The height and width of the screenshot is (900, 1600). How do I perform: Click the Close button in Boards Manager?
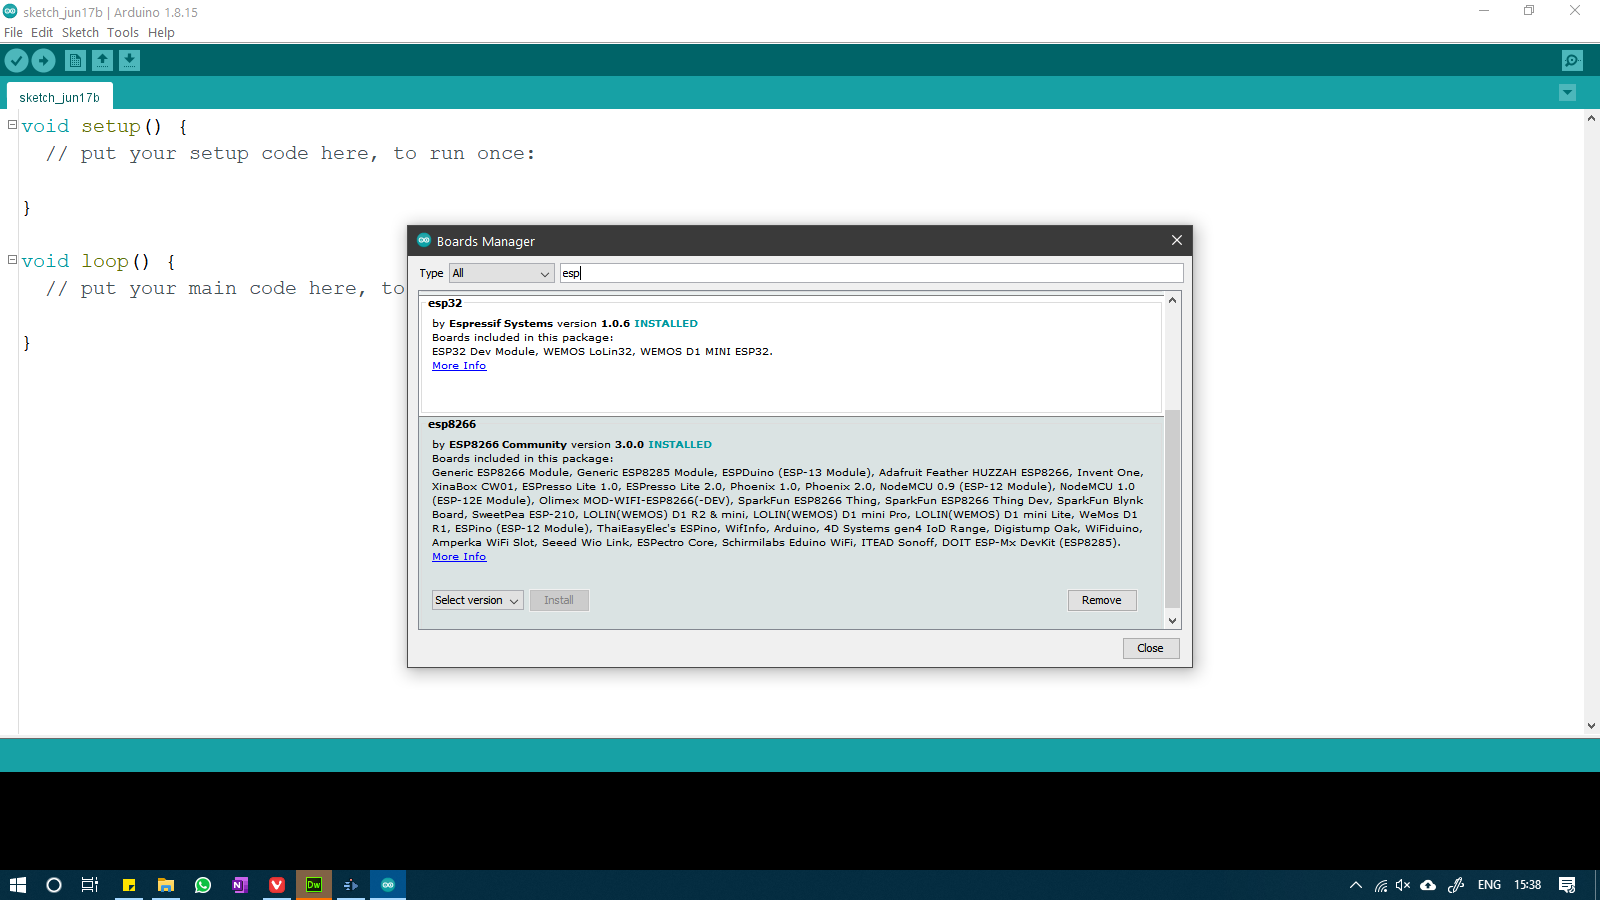point(1151,648)
